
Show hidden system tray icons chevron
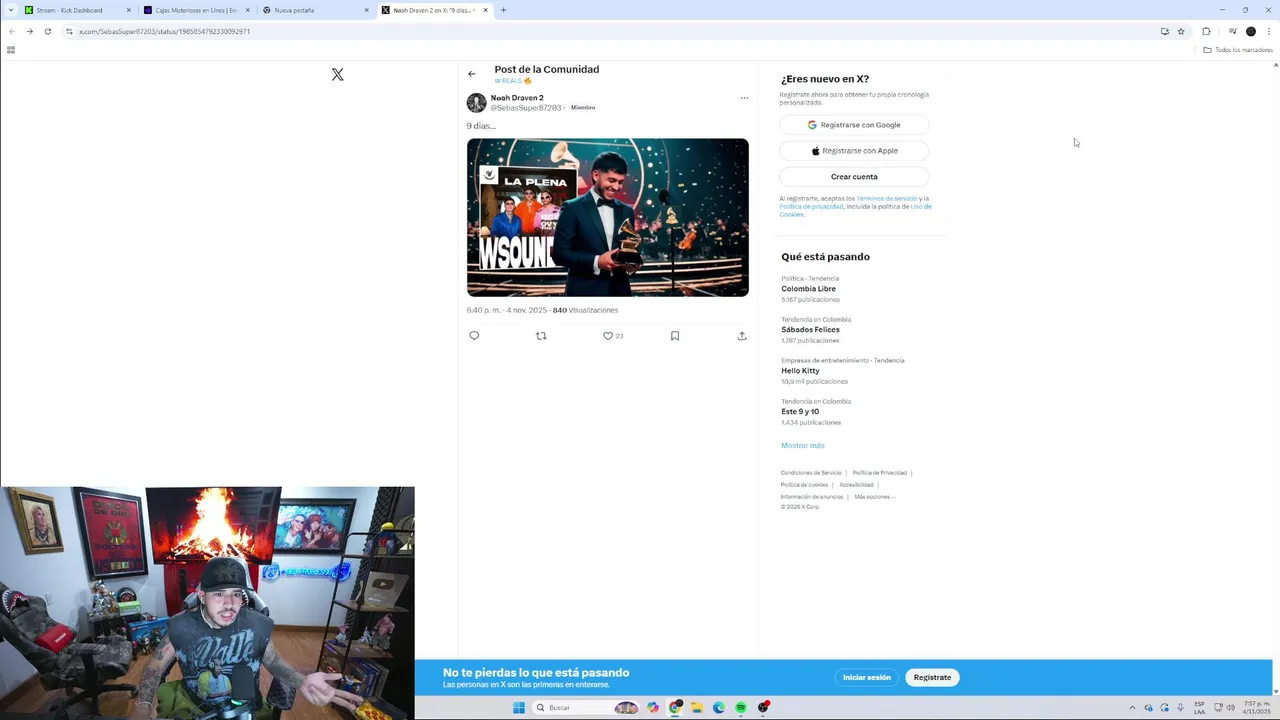1132,708
